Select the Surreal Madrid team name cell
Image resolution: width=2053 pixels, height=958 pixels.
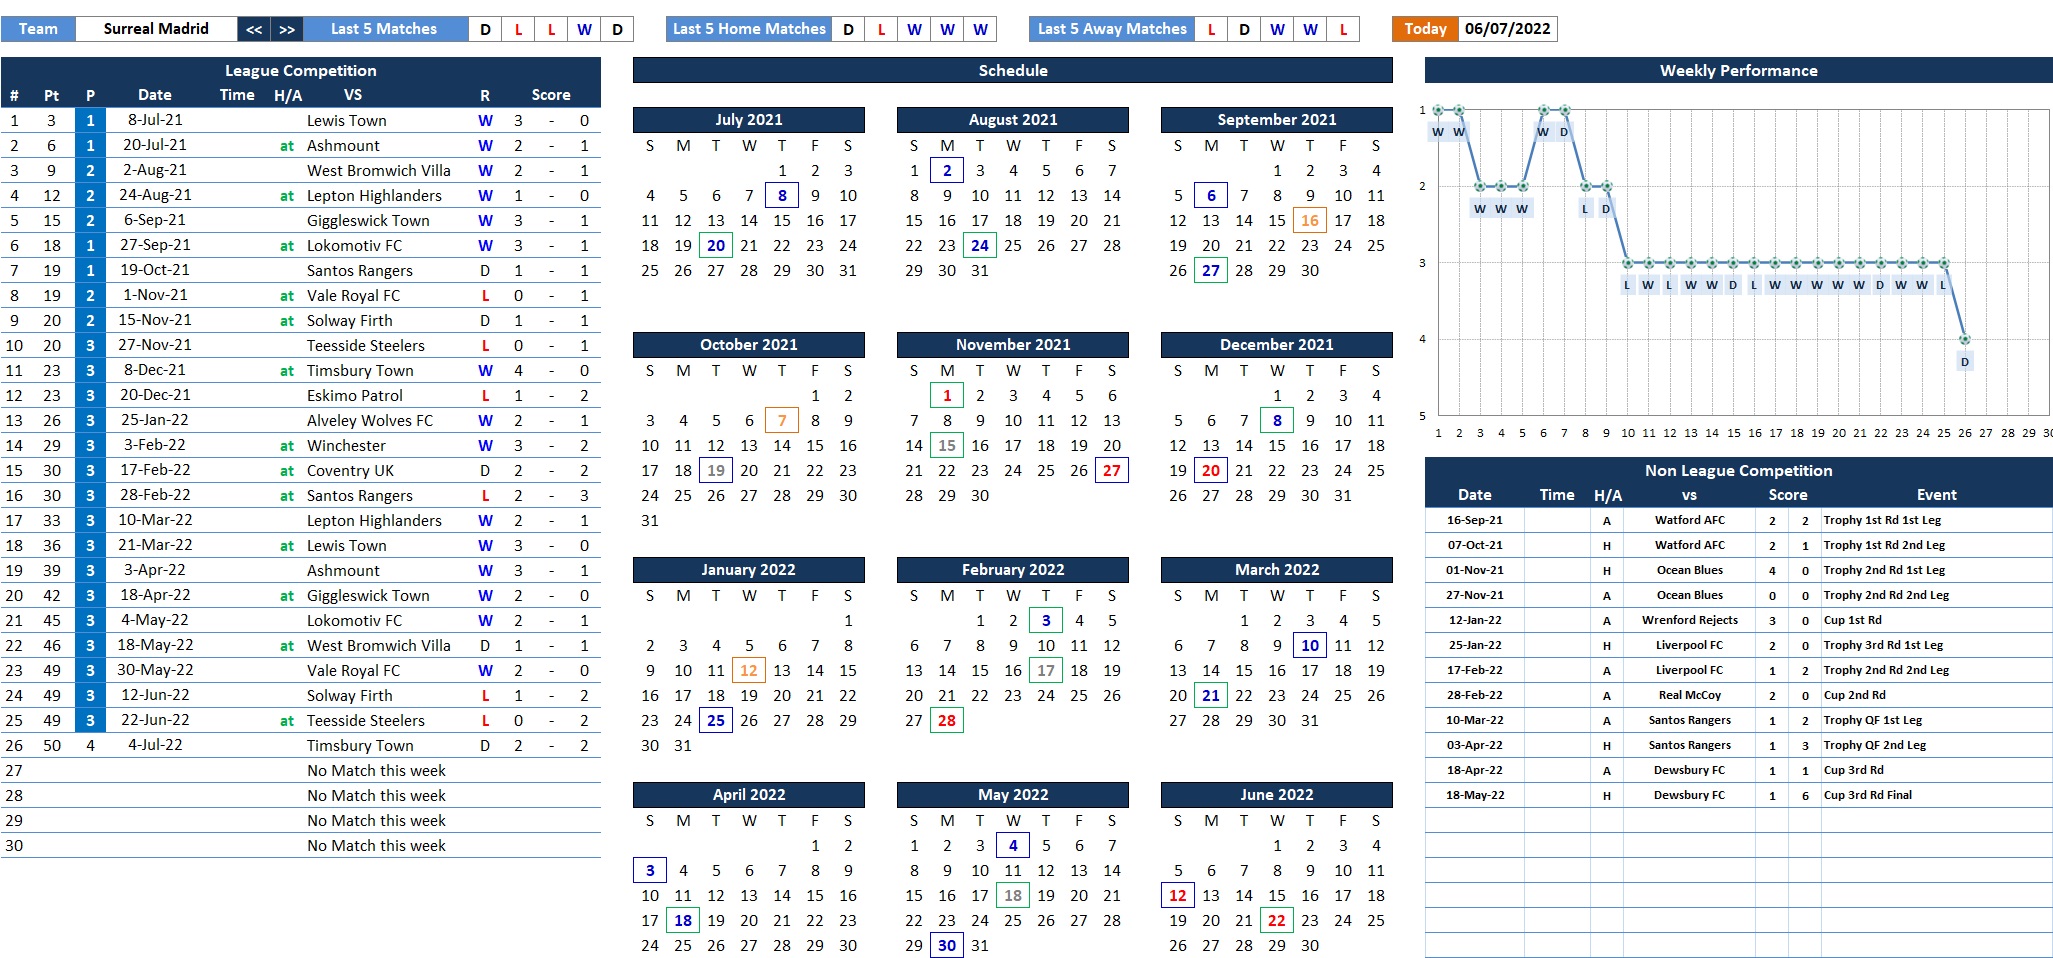point(156,29)
